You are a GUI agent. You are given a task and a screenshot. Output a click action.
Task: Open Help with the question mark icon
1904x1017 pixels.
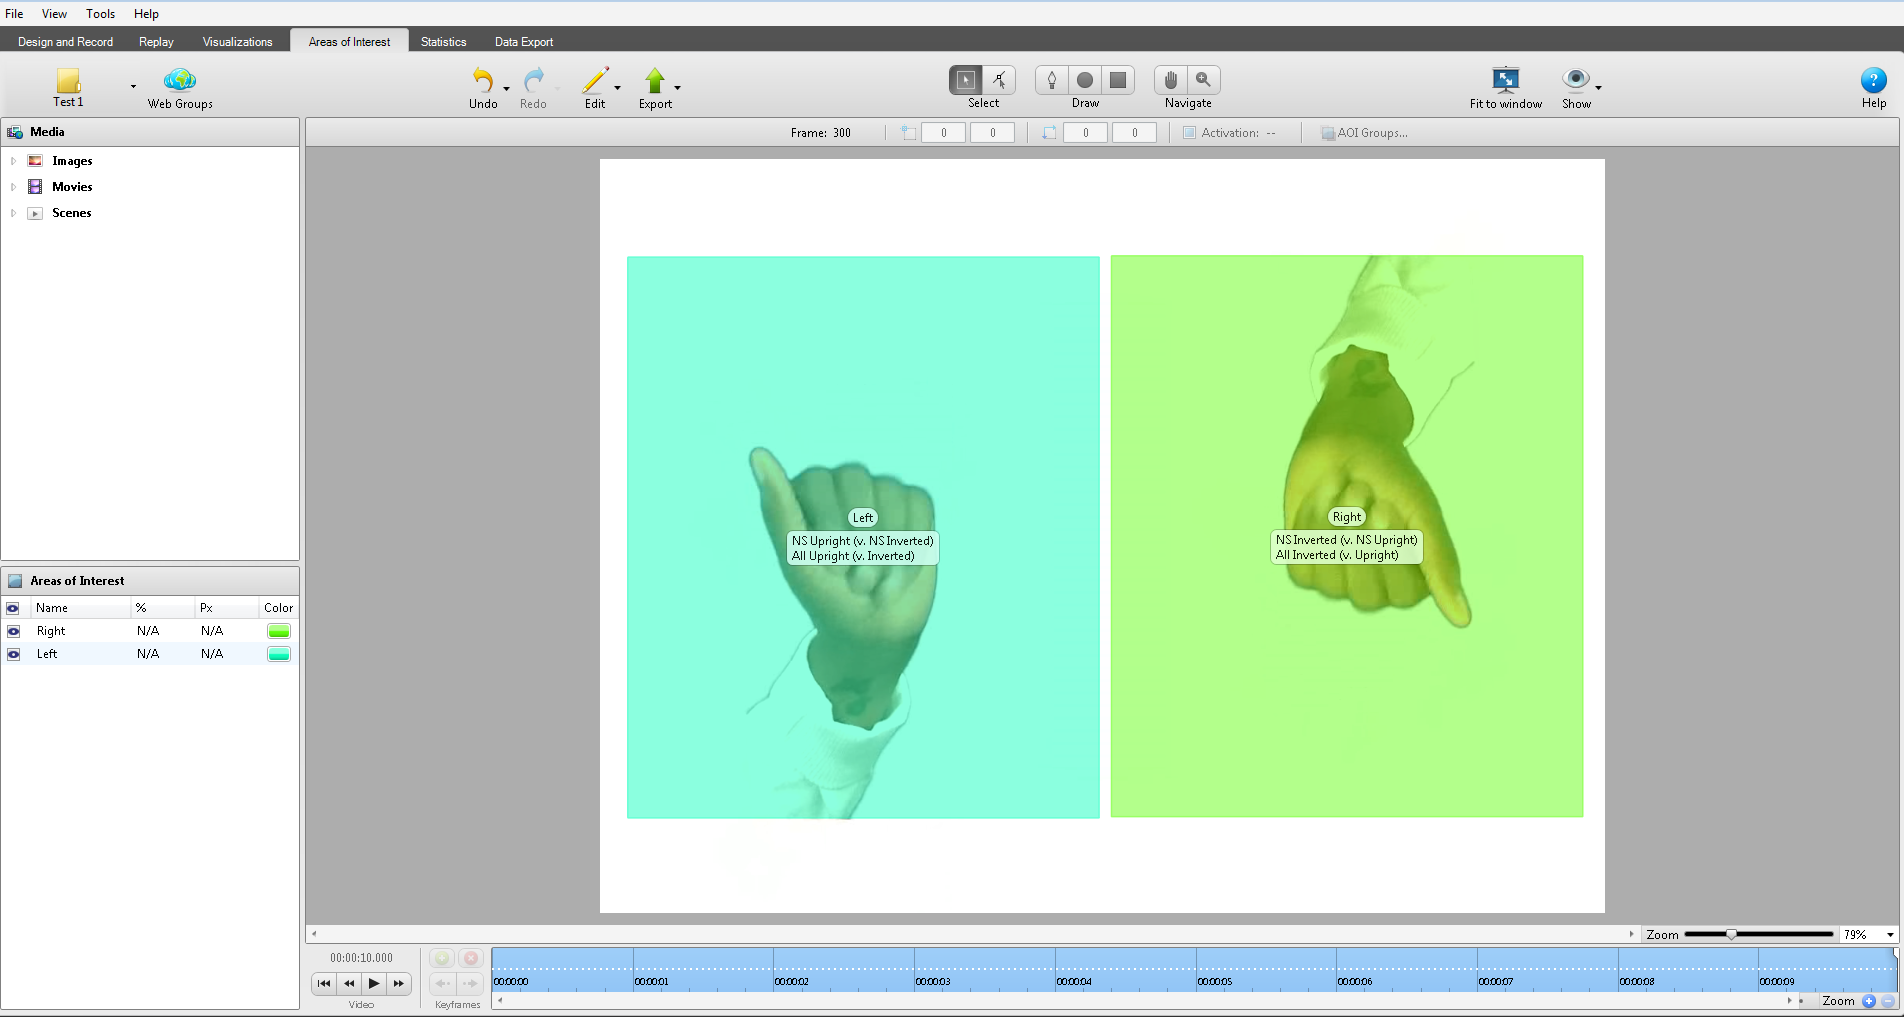coord(1873,80)
